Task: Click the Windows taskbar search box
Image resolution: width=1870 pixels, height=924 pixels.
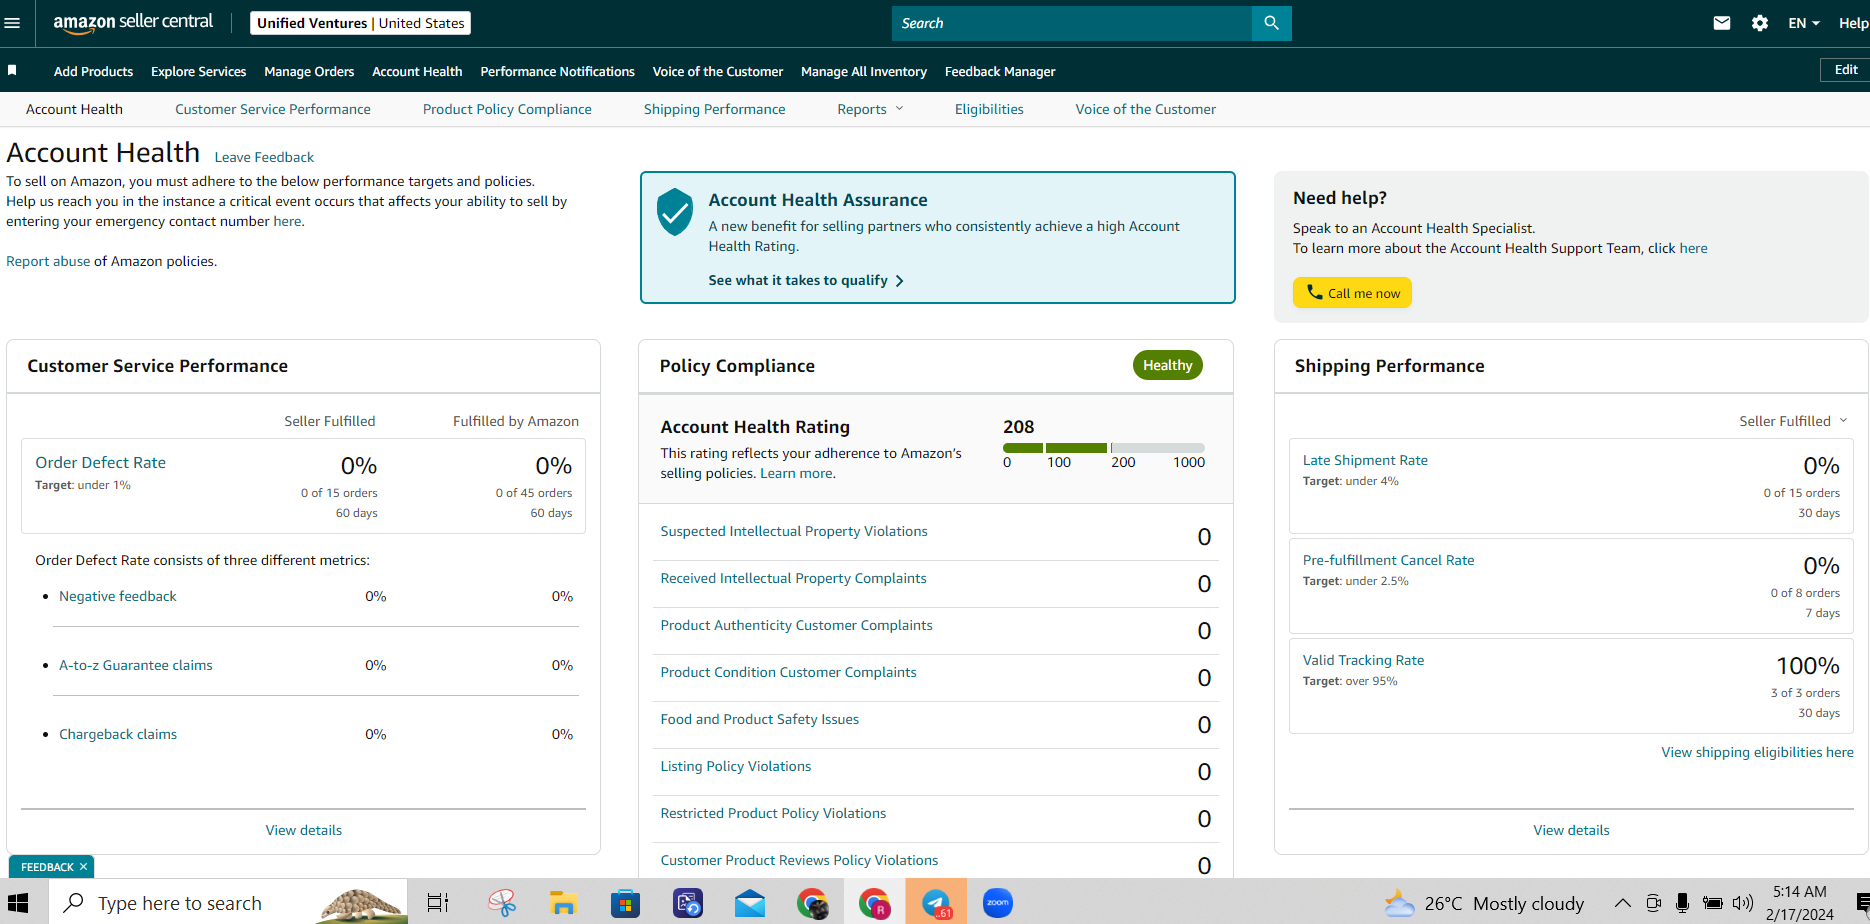Action: pos(228,903)
